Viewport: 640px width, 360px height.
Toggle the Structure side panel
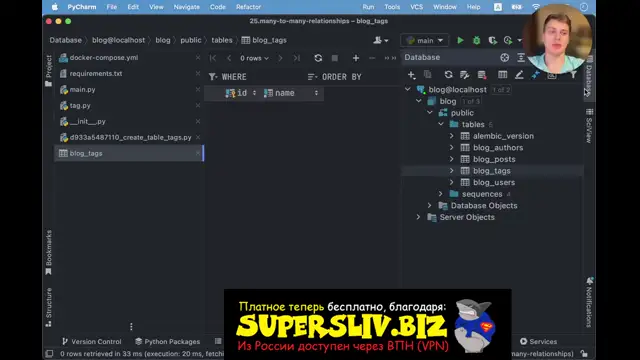pyautogui.click(x=49, y=307)
